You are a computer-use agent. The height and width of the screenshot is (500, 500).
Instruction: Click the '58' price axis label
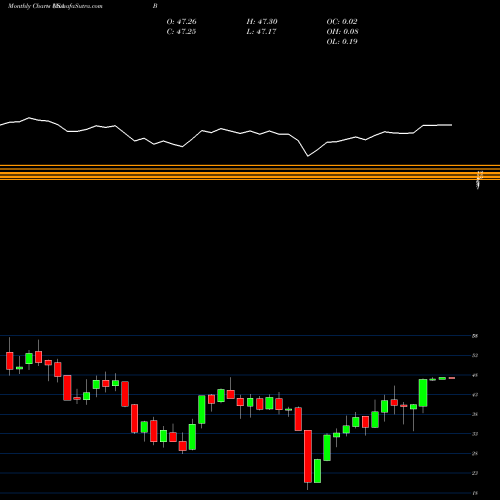[x=475, y=336]
